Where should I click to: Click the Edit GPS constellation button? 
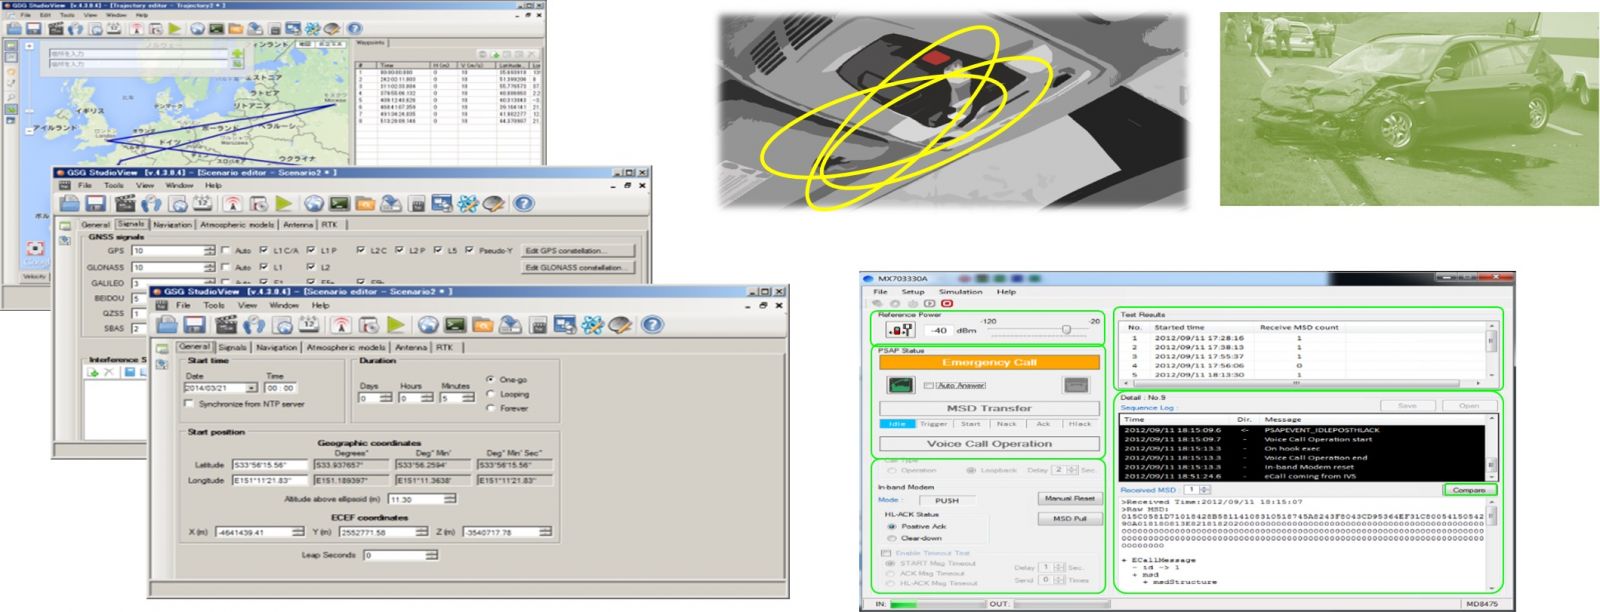point(578,250)
